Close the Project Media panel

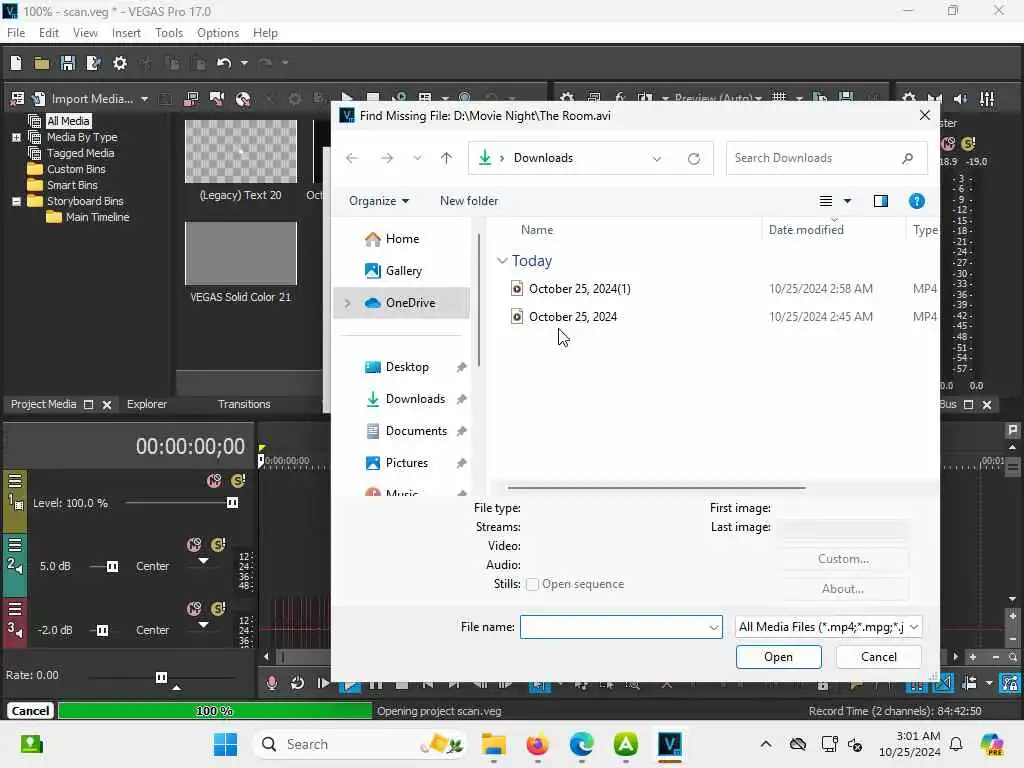coord(107,405)
